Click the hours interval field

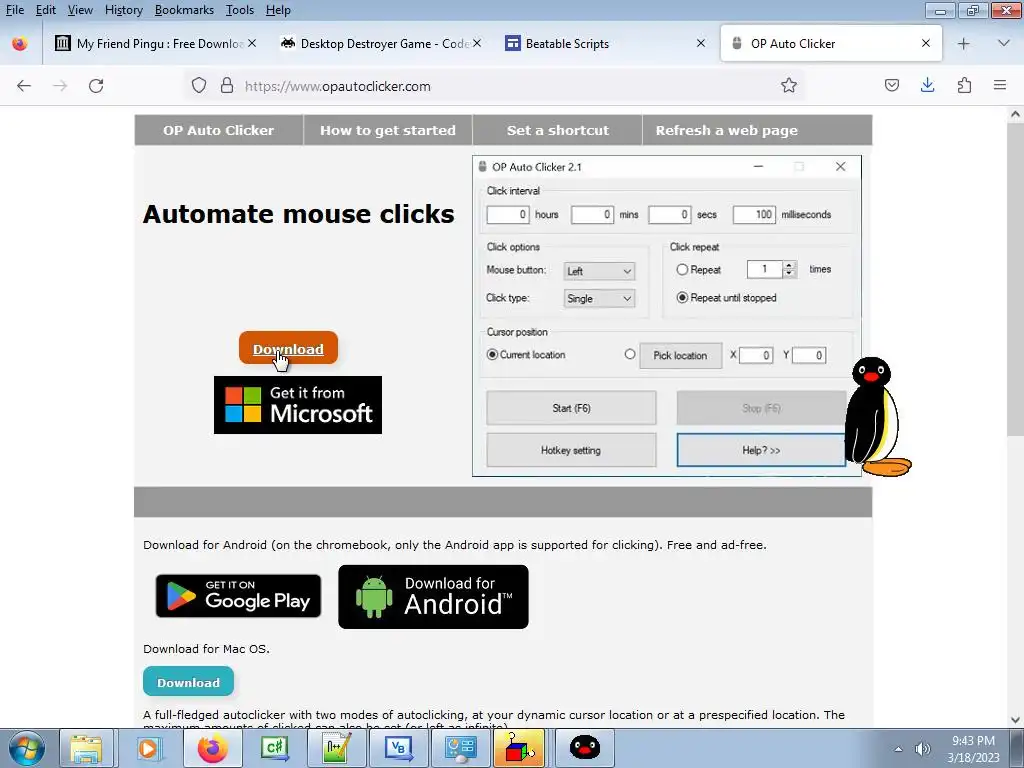point(507,214)
